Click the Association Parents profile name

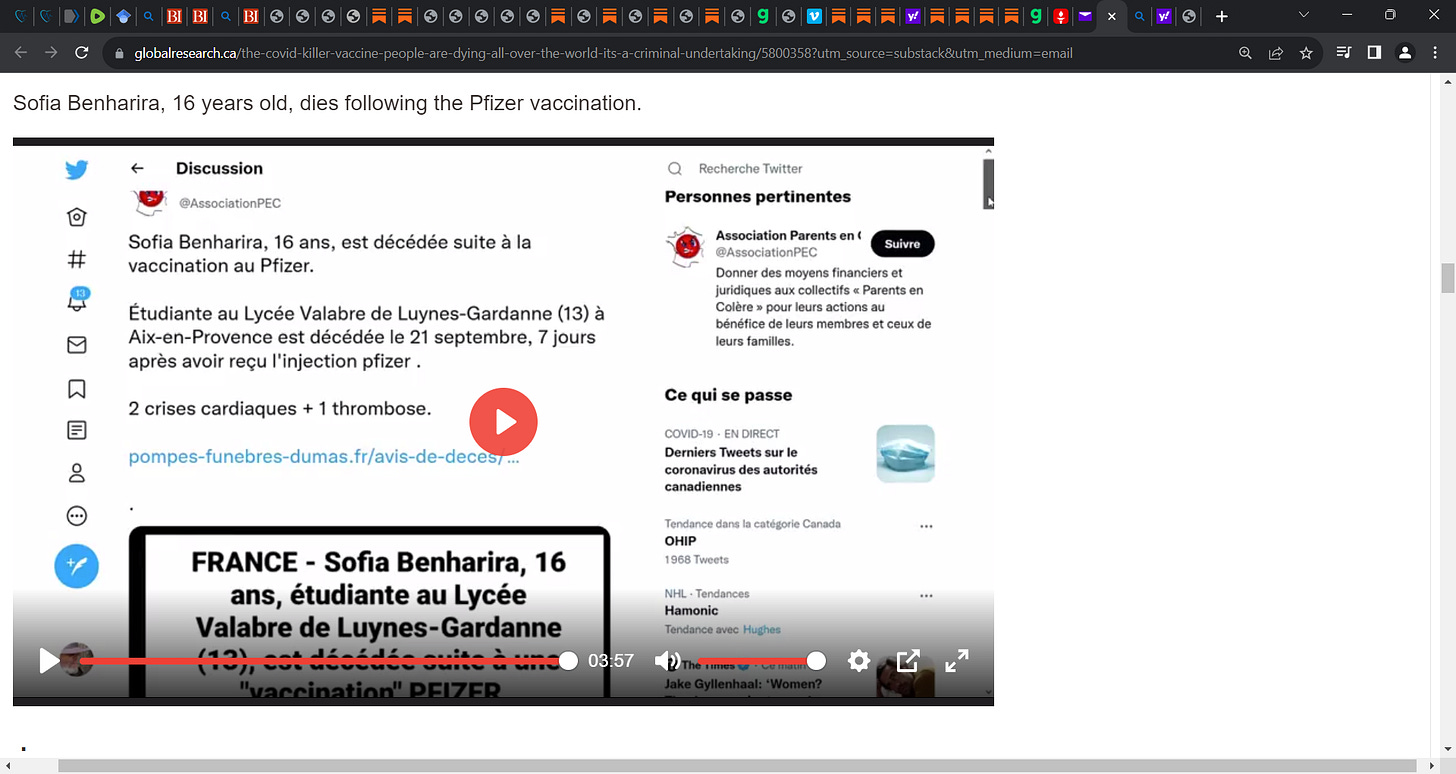(x=786, y=236)
